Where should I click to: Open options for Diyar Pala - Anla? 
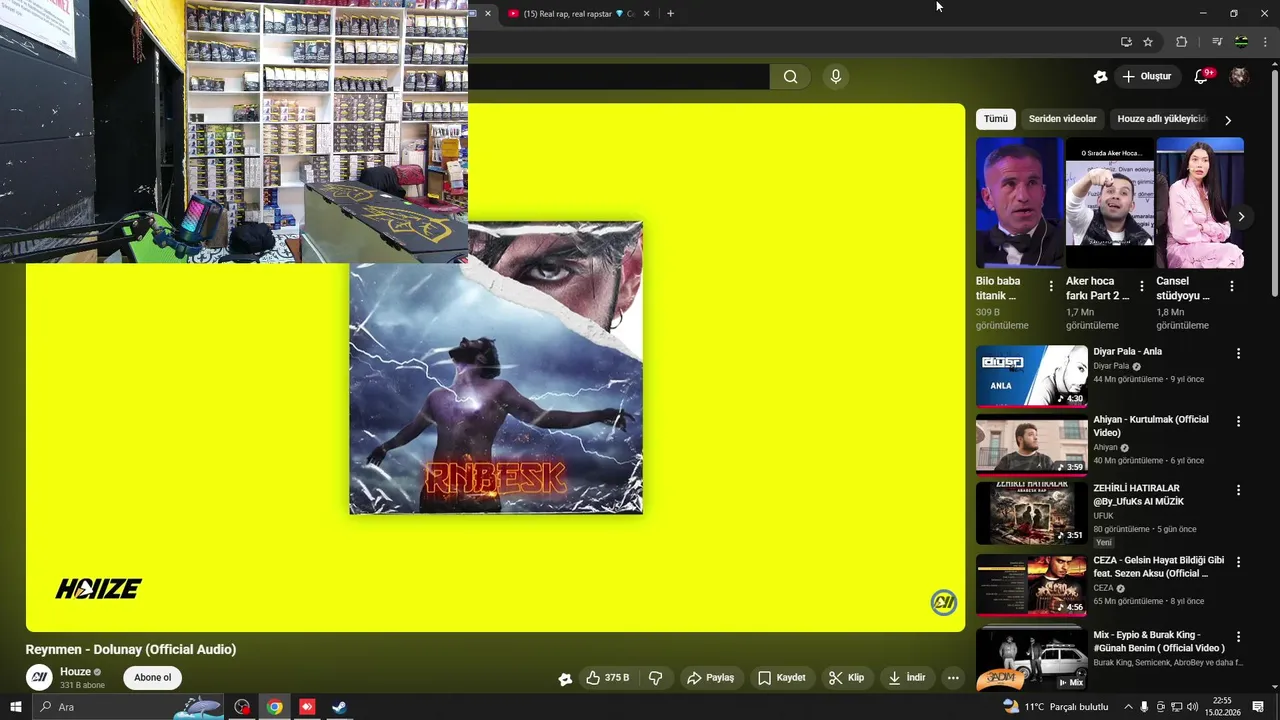(x=1238, y=354)
